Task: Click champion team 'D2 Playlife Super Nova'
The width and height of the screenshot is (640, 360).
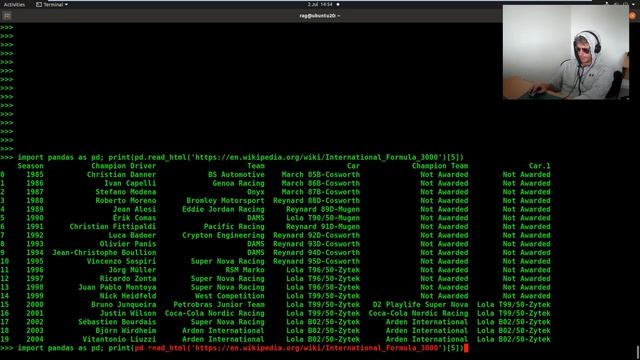Action: [x=420, y=304]
